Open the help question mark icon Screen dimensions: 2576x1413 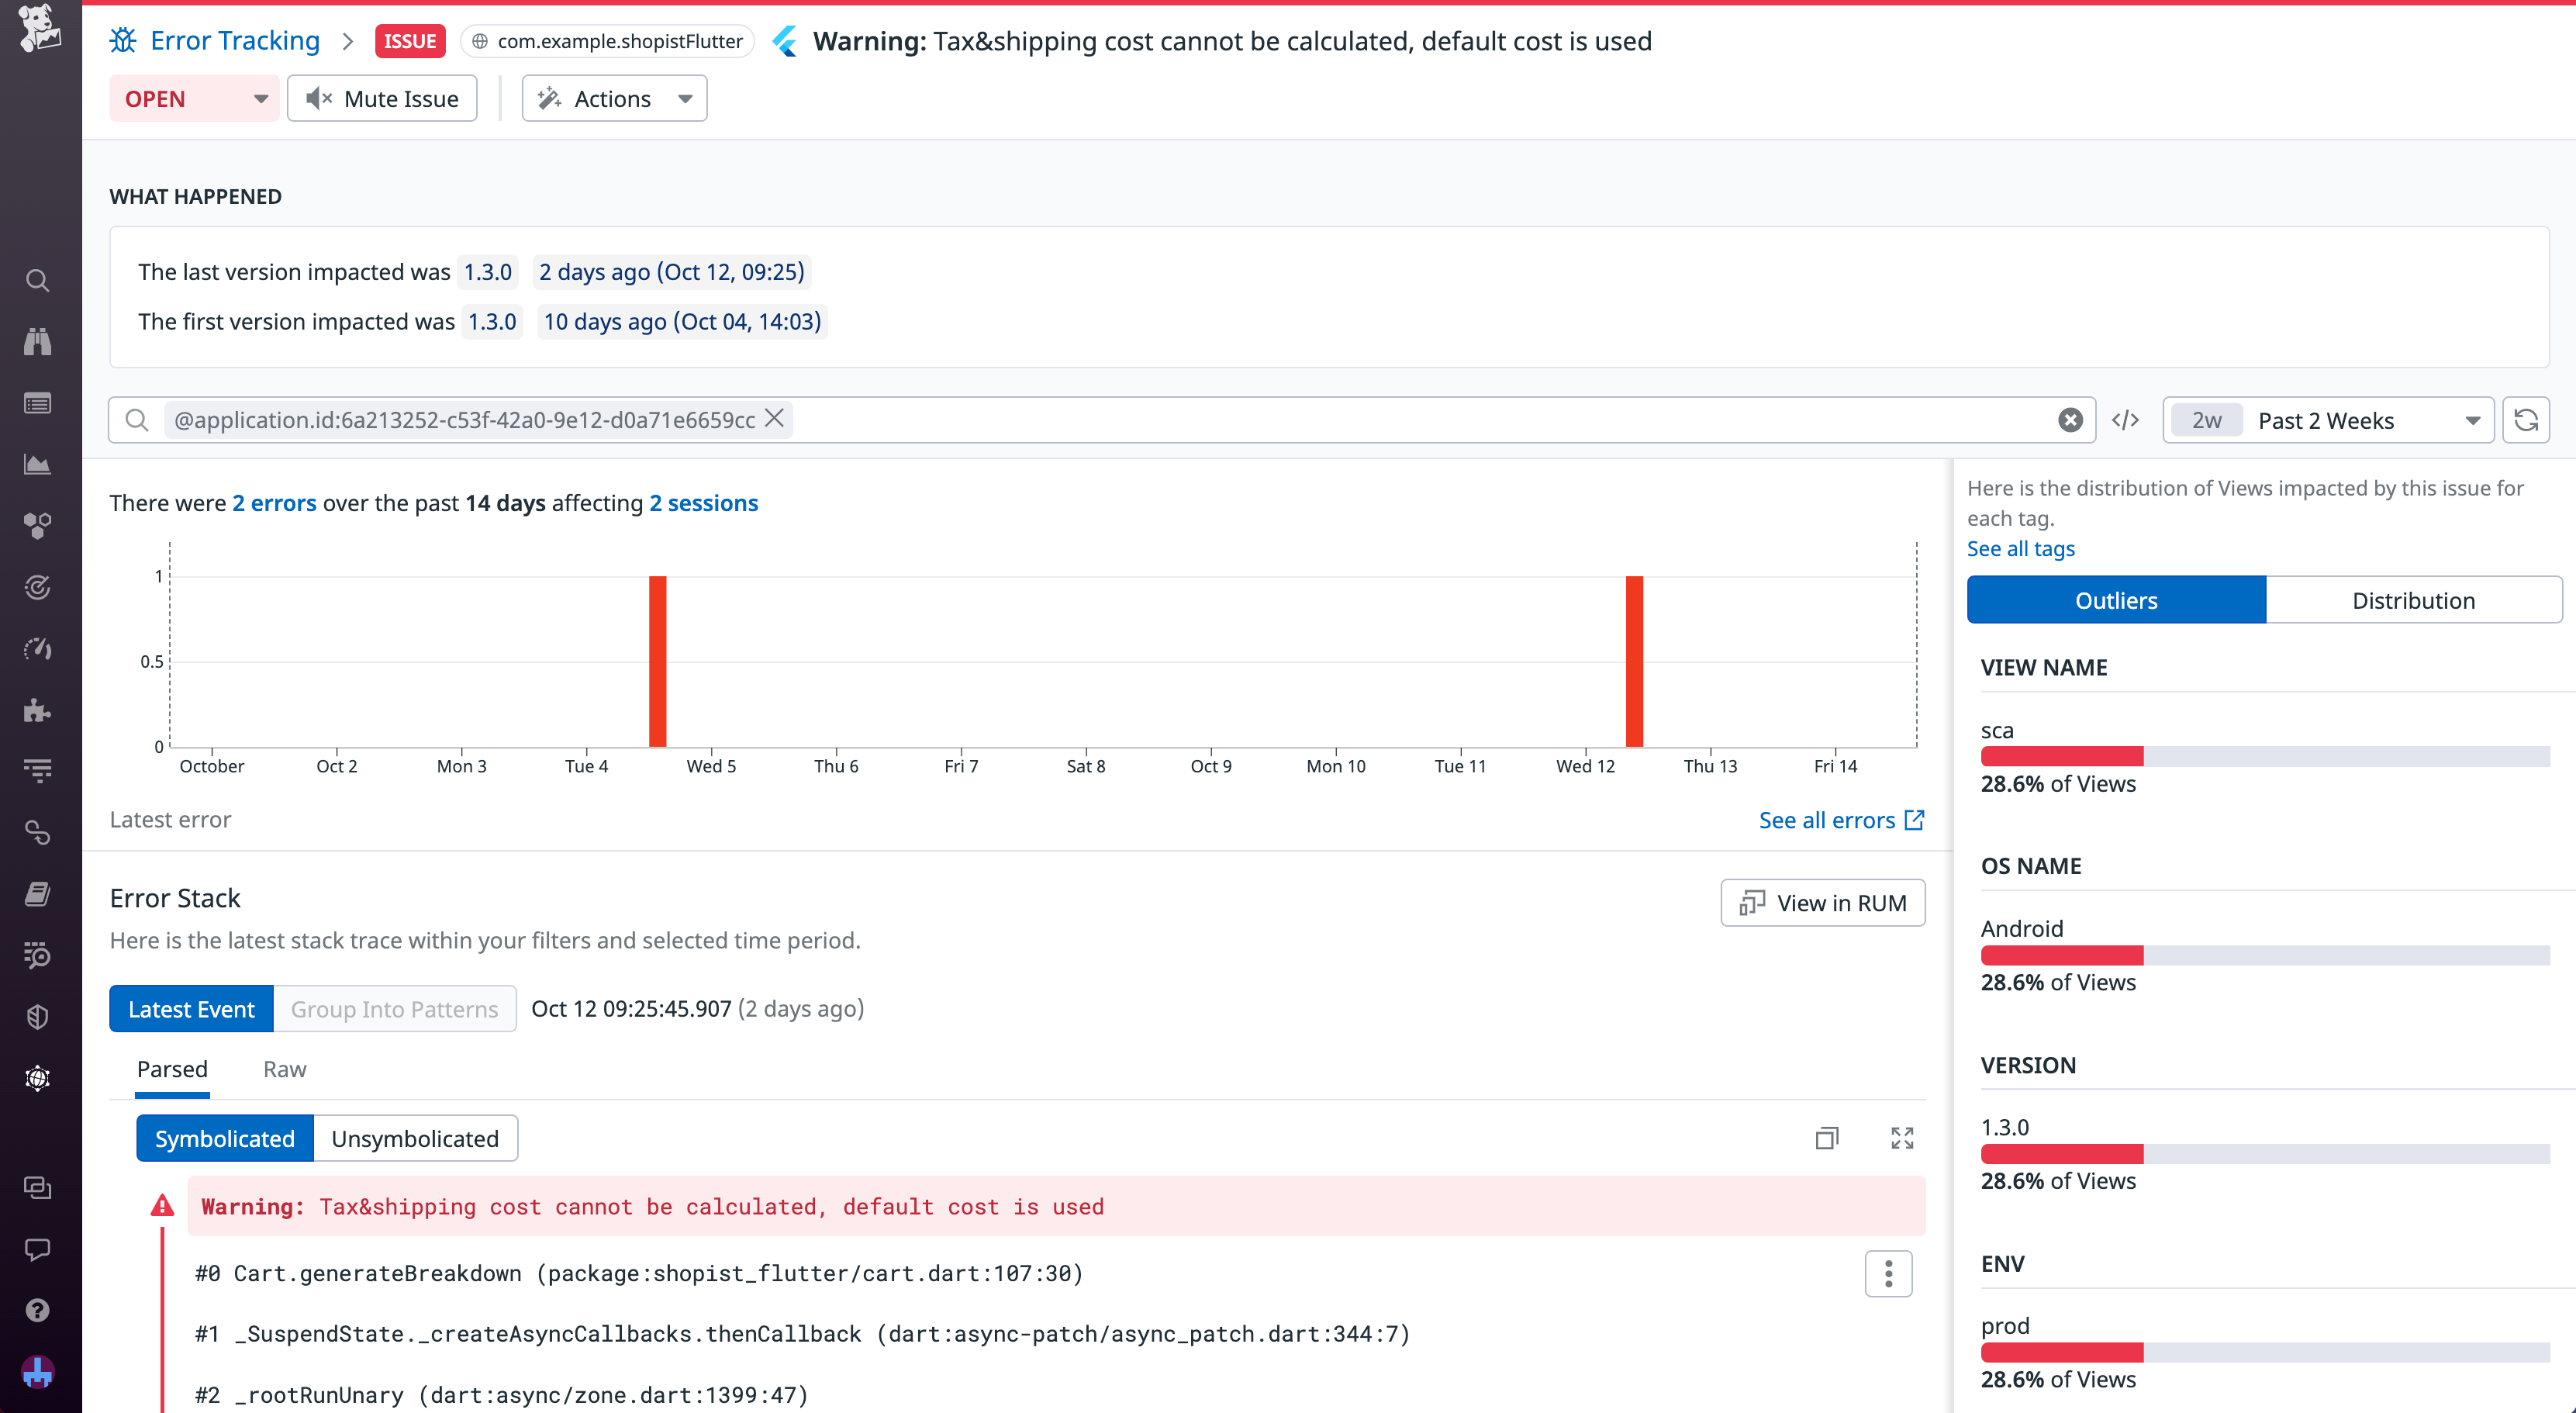click(37, 1310)
